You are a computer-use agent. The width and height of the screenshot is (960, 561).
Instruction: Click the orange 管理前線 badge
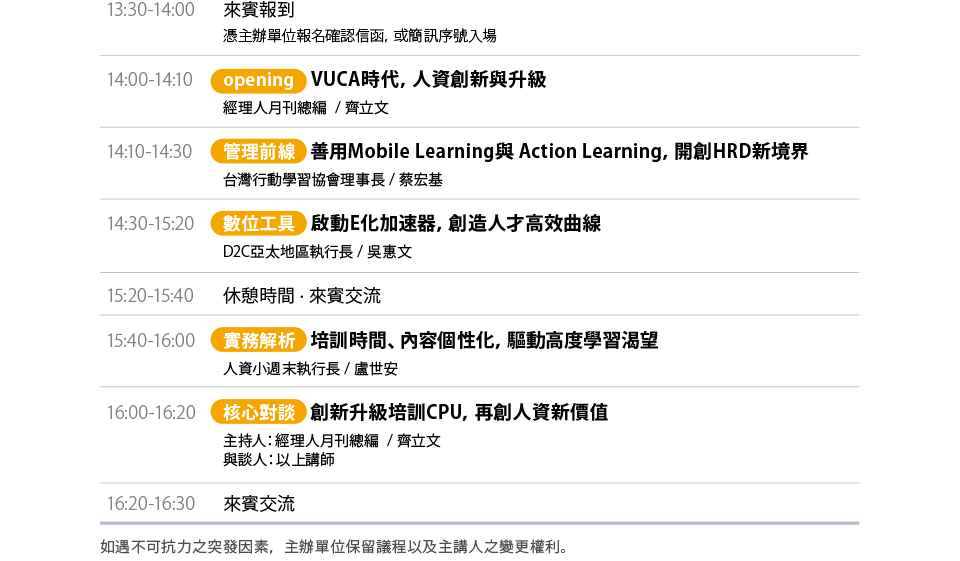[258, 152]
